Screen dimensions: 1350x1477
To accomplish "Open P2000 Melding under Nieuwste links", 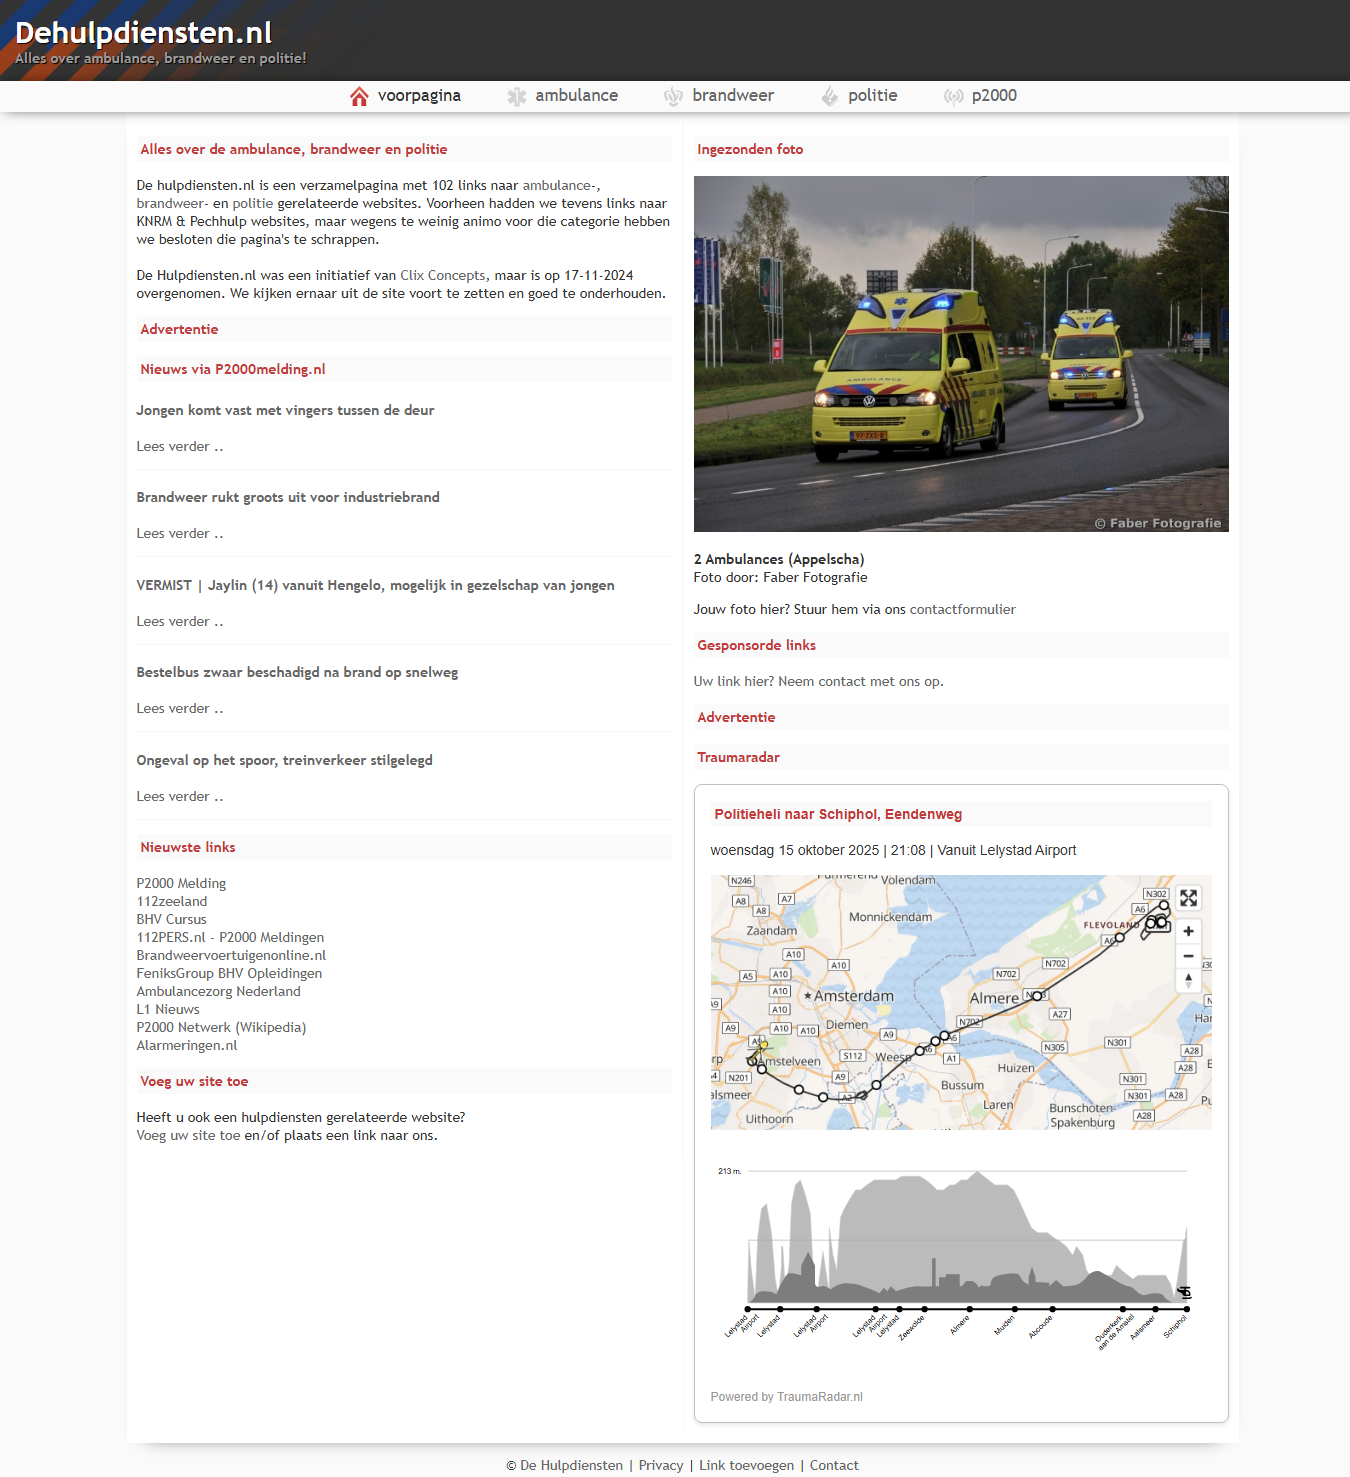I will point(181,883).
